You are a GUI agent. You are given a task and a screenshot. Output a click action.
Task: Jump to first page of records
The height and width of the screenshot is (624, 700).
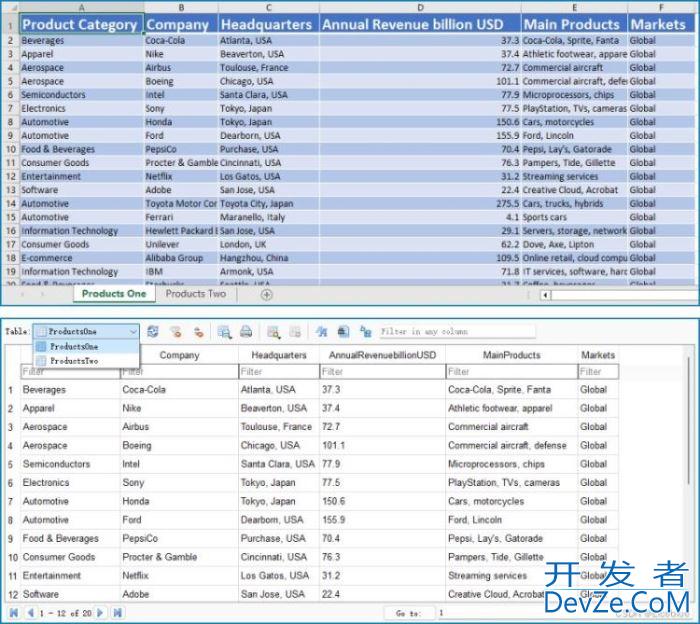pyautogui.click(x=14, y=613)
